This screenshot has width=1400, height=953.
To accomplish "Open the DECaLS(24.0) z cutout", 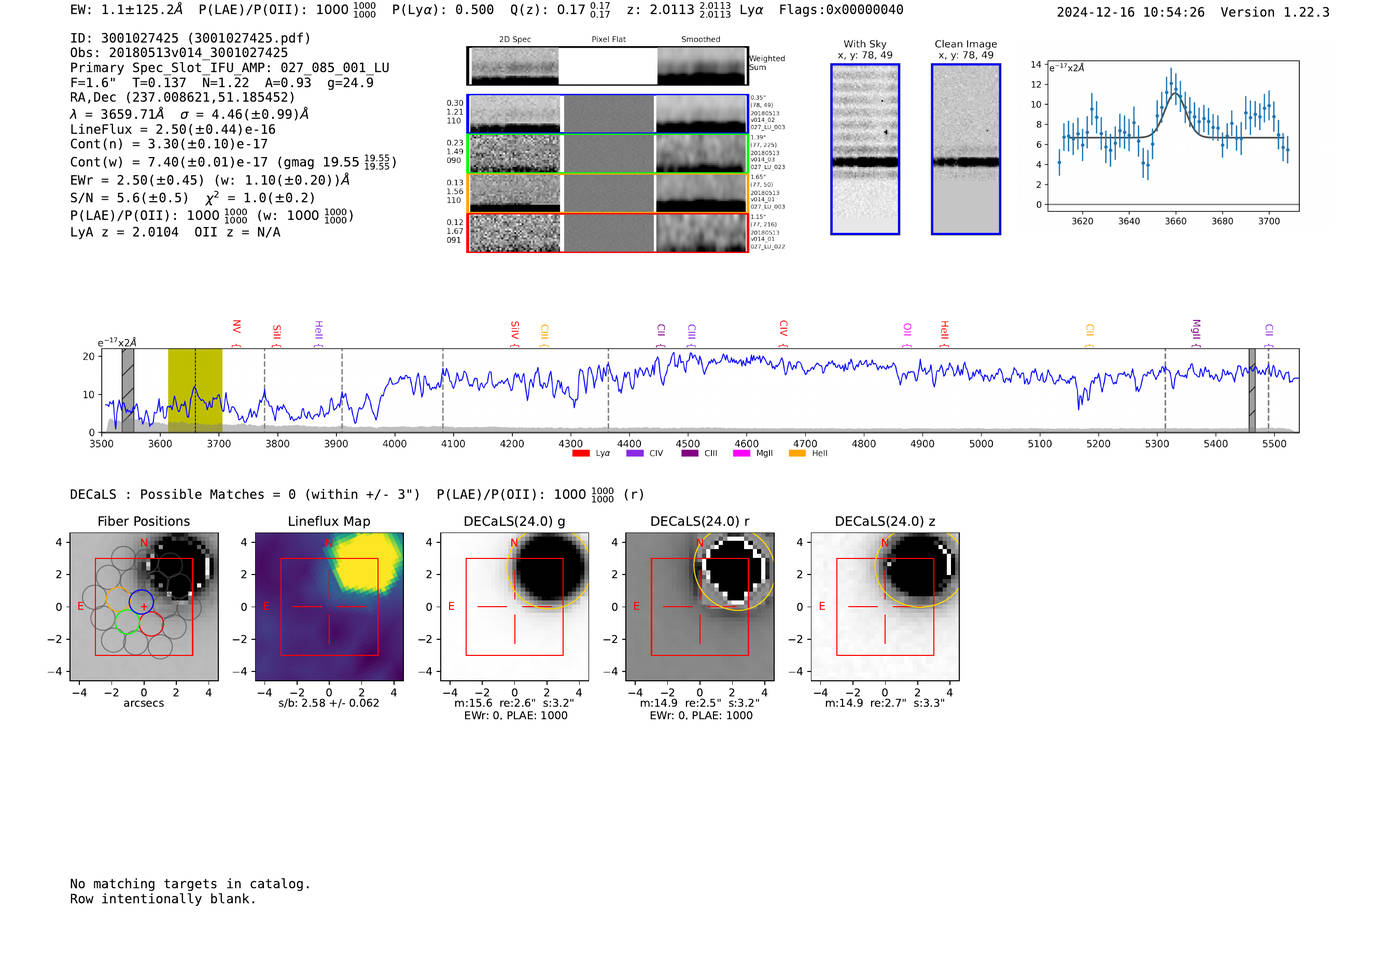I will (885, 607).
